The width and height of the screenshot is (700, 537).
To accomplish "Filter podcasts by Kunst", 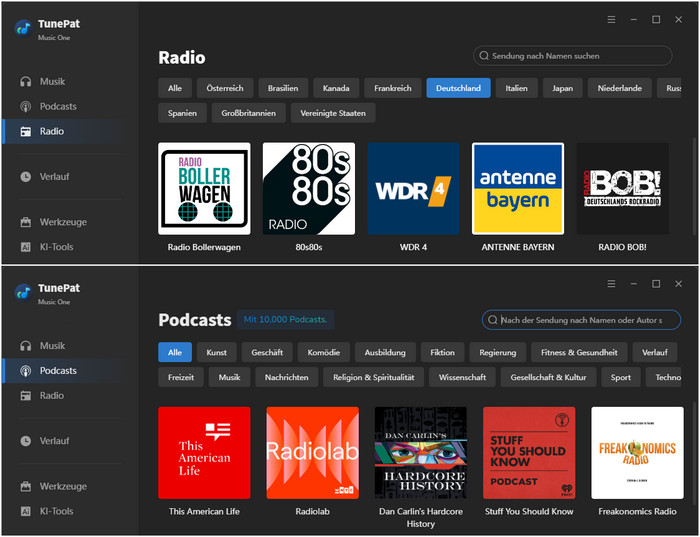I will click(217, 352).
